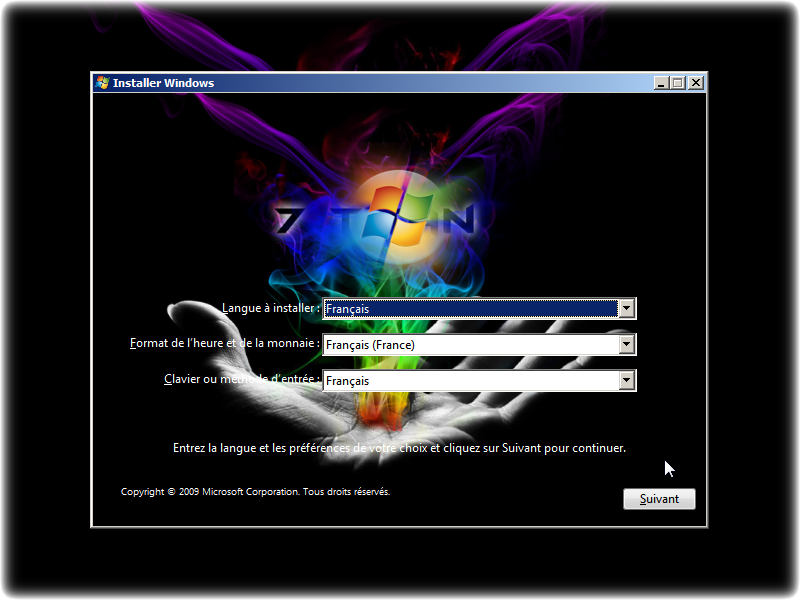Maximize the Installer Windows window
800x600 pixels.
click(x=678, y=83)
